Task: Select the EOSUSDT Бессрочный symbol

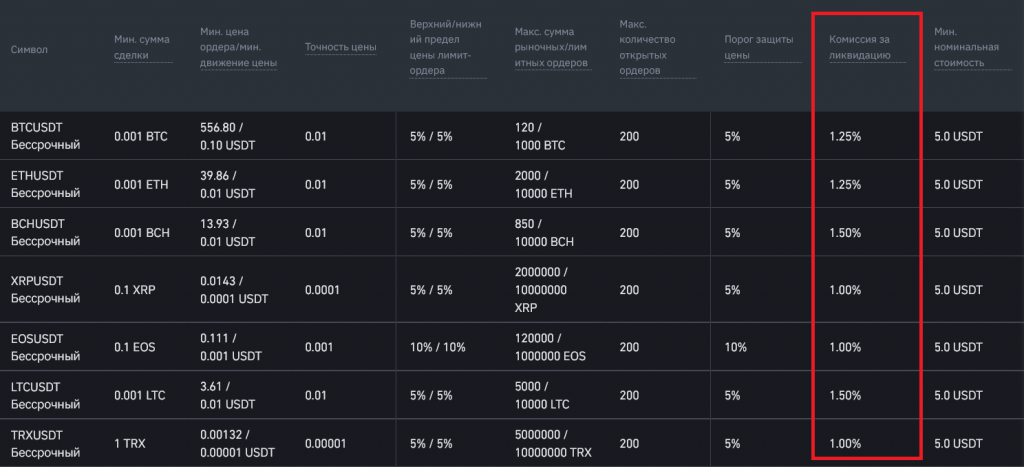Action: pyautogui.click(x=45, y=347)
